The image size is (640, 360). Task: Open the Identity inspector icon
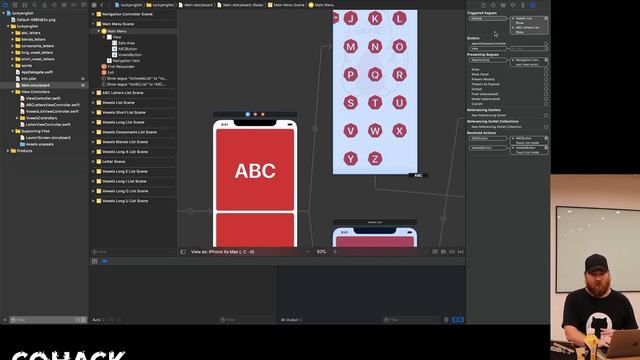pyautogui.click(x=503, y=5)
